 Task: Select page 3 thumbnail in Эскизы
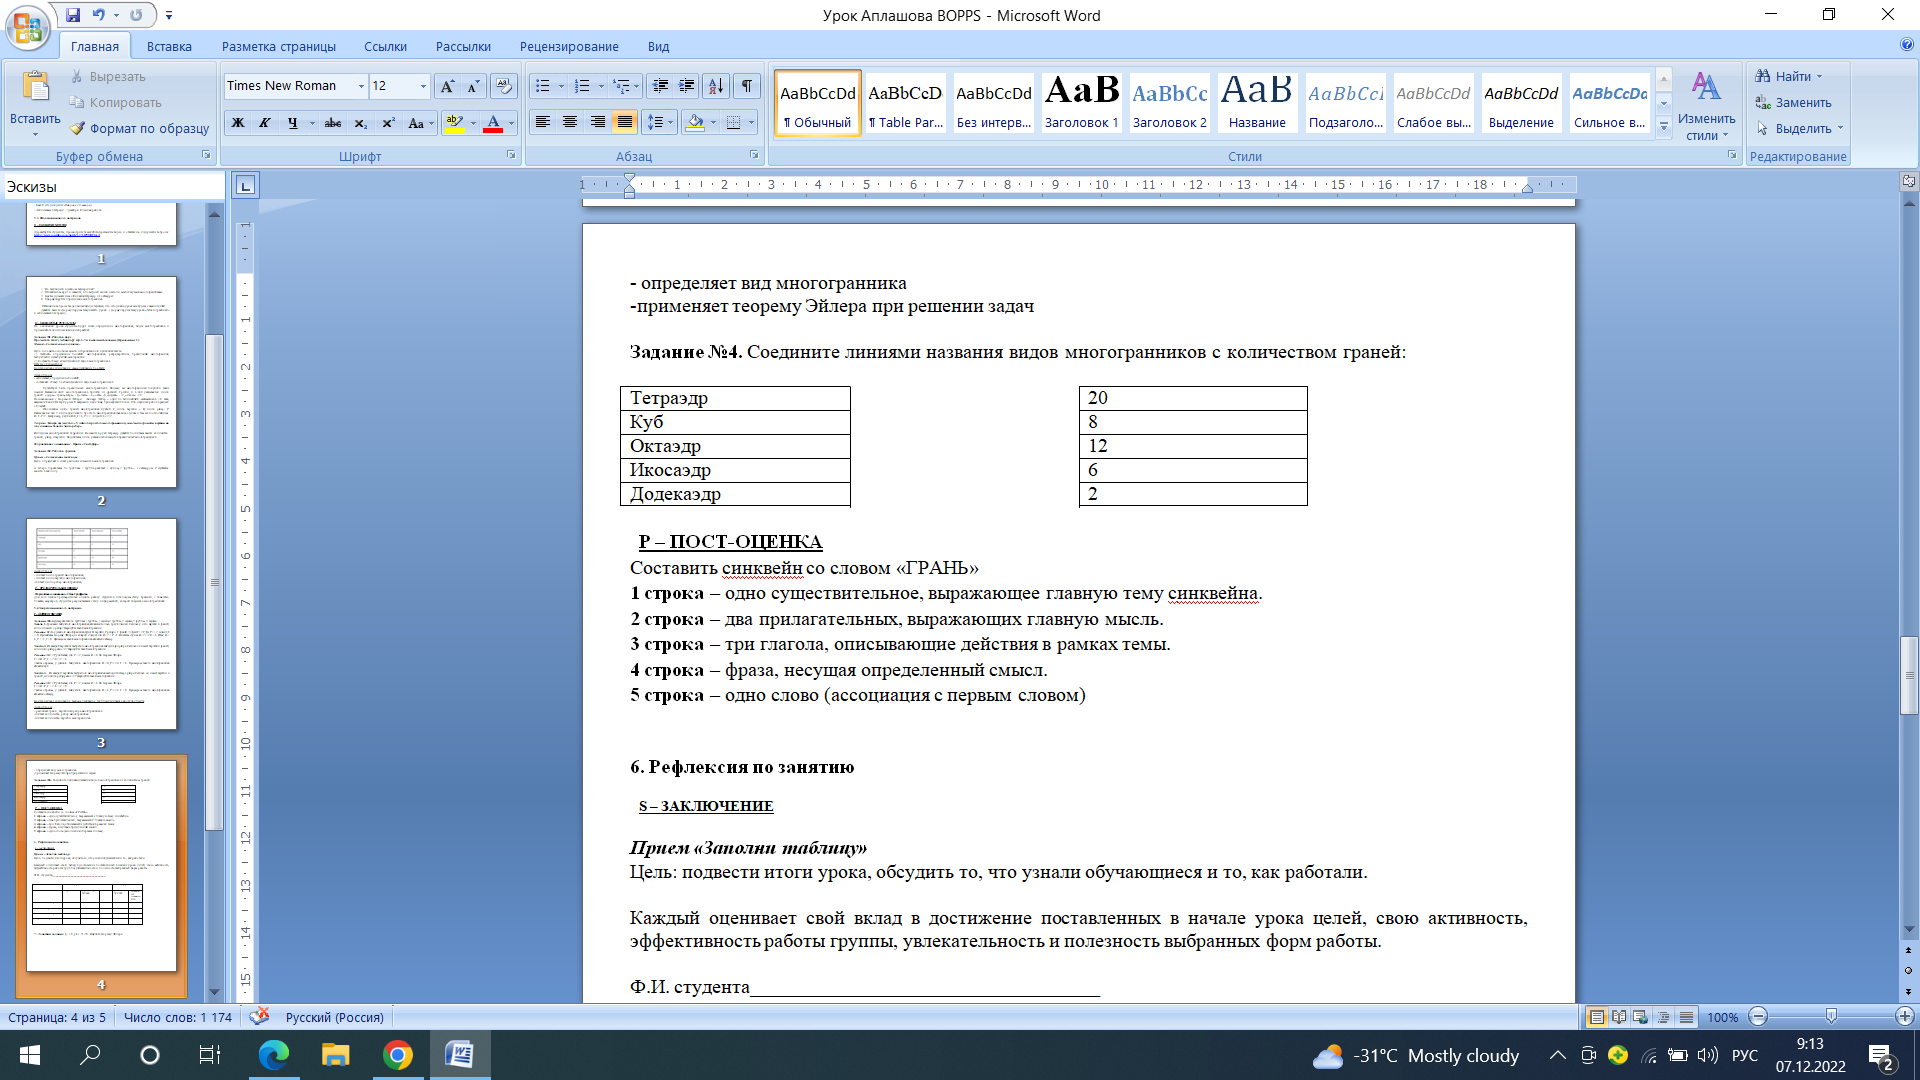(101, 623)
